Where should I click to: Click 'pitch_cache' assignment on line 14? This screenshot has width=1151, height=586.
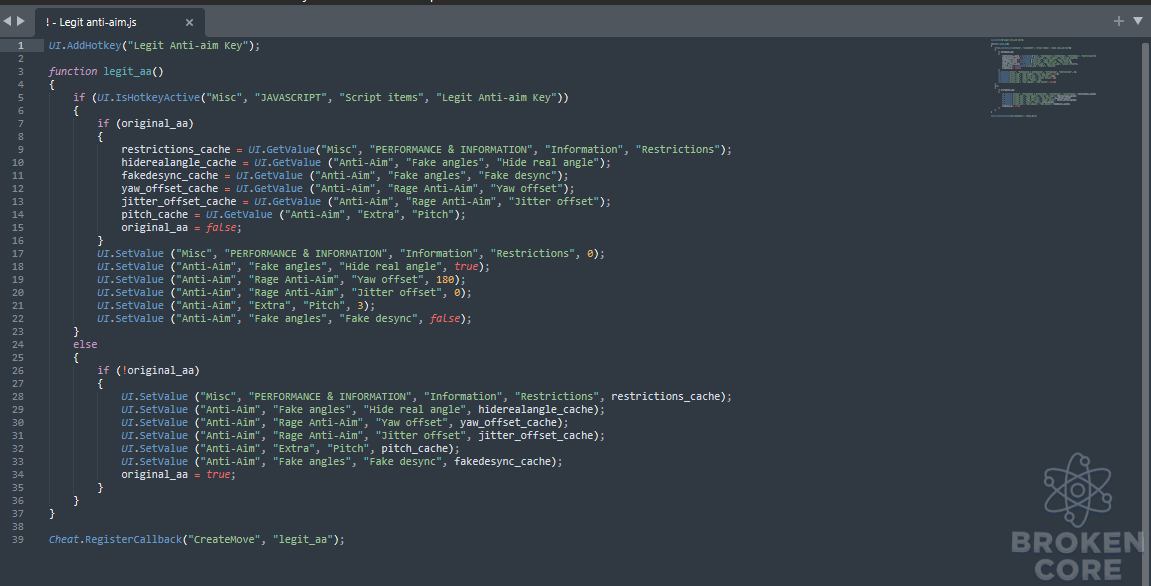154,214
